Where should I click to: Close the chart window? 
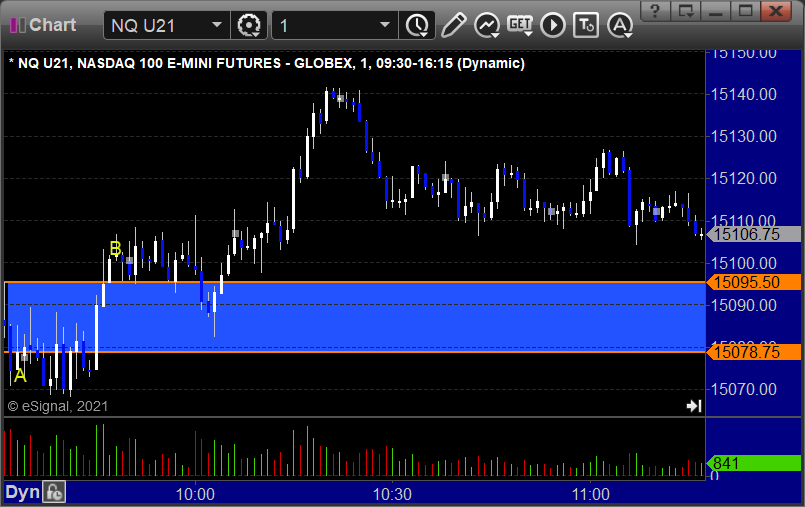click(x=776, y=11)
